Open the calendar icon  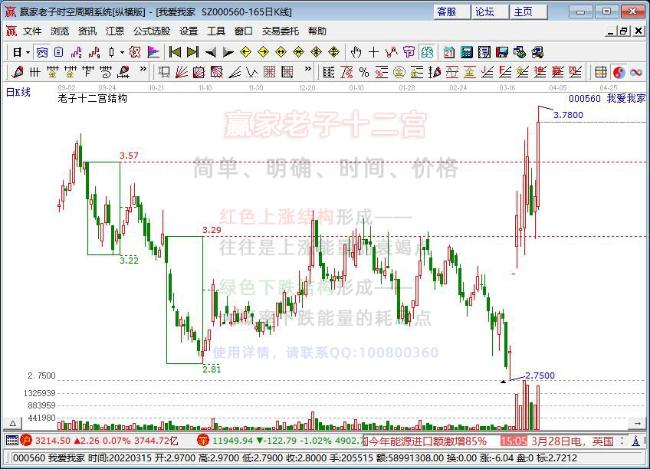(449, 52)
